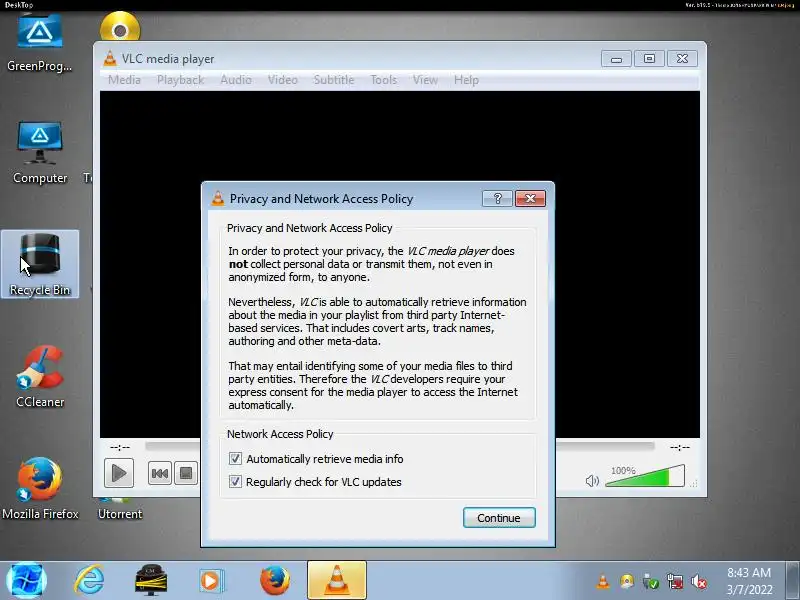
Task: Open the Windows Start menu
Action: coord(27,581)
